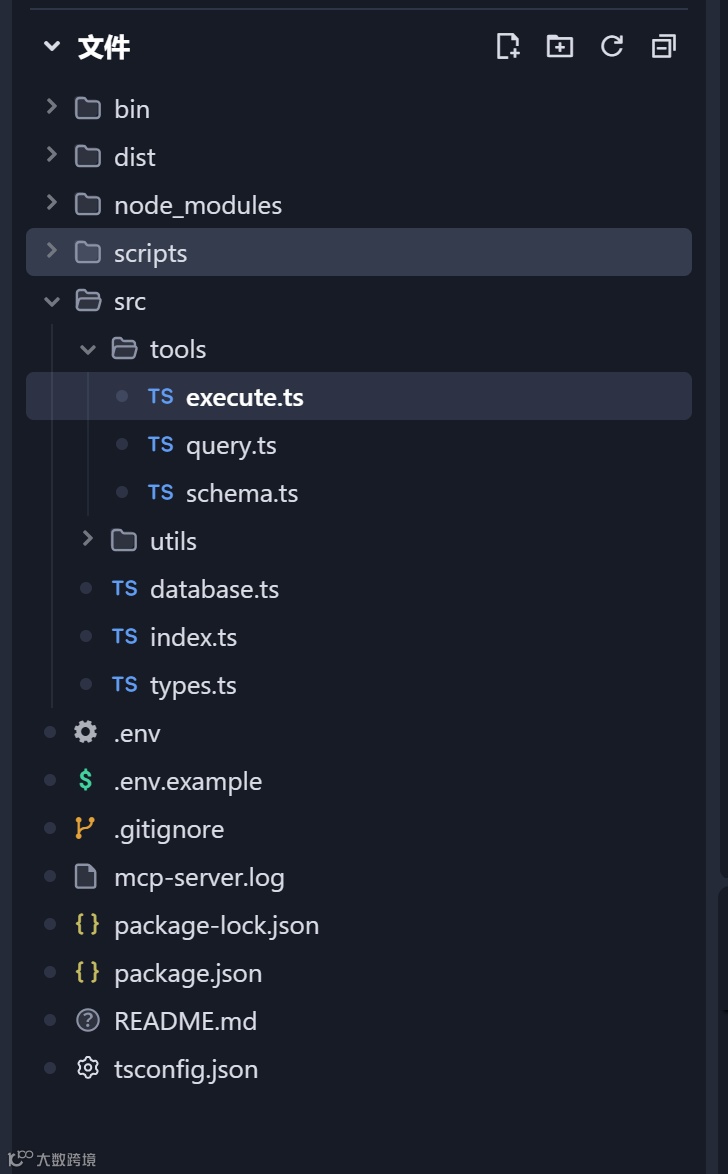
Task: Click the new file icon
Action: click(508, 46)
